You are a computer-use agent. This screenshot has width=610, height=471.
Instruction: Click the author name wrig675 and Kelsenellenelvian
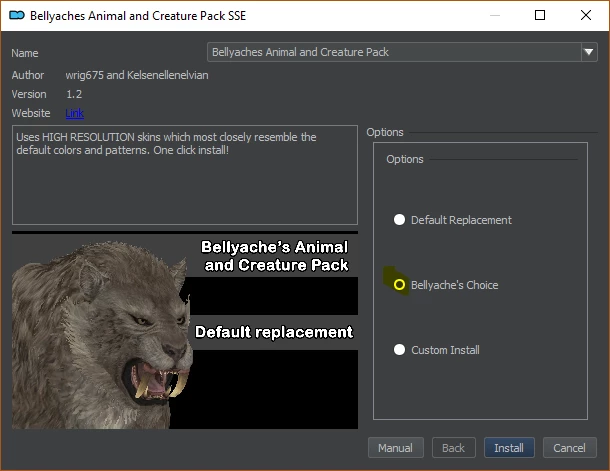click(137, 75)
